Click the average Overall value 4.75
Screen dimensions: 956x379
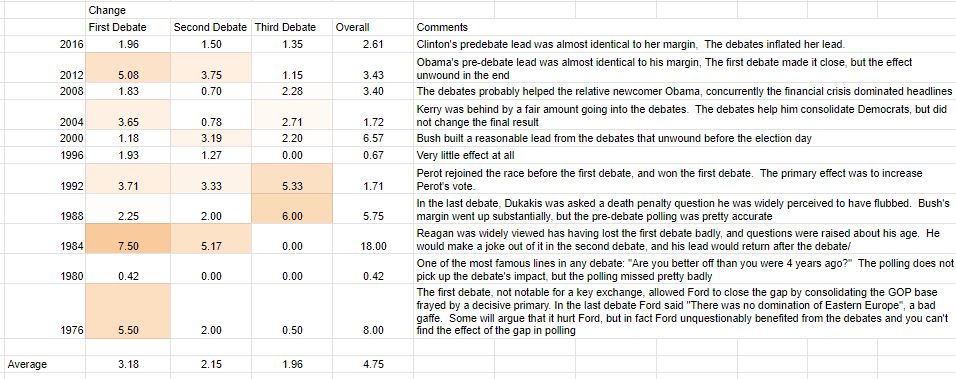click(x=373, y=364)
